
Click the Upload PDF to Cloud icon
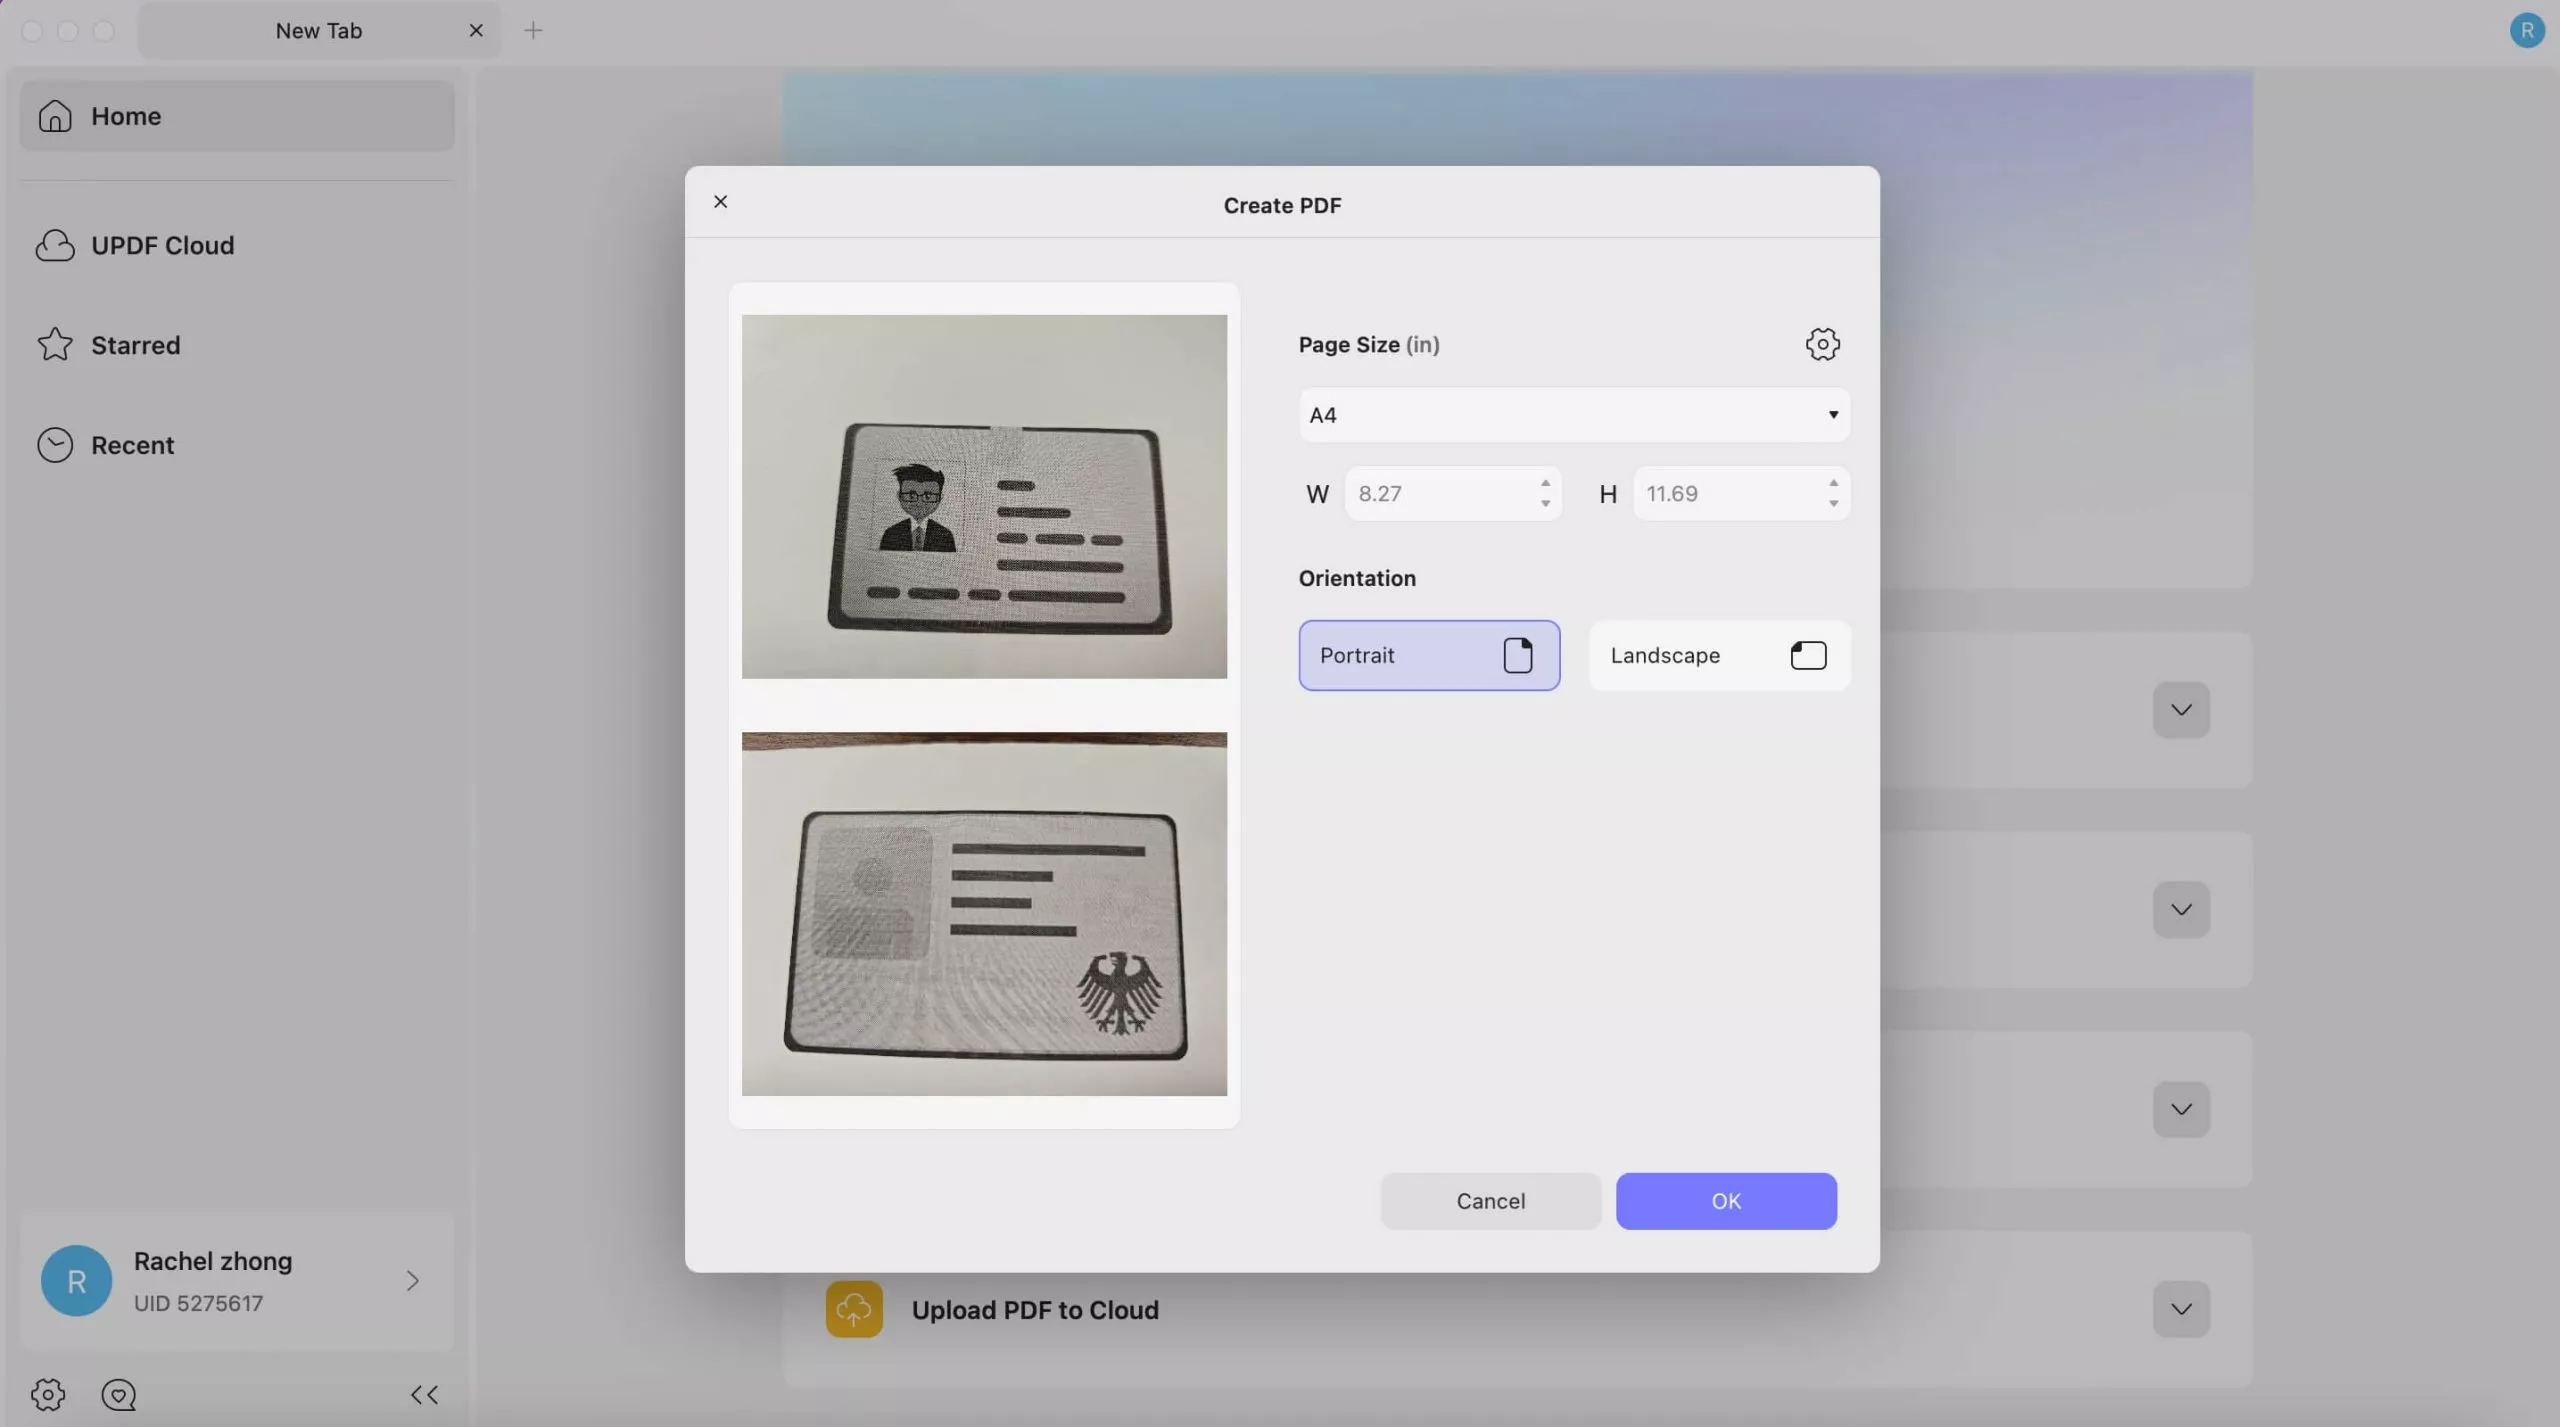pyautogui.click(x=851, y=1308)
